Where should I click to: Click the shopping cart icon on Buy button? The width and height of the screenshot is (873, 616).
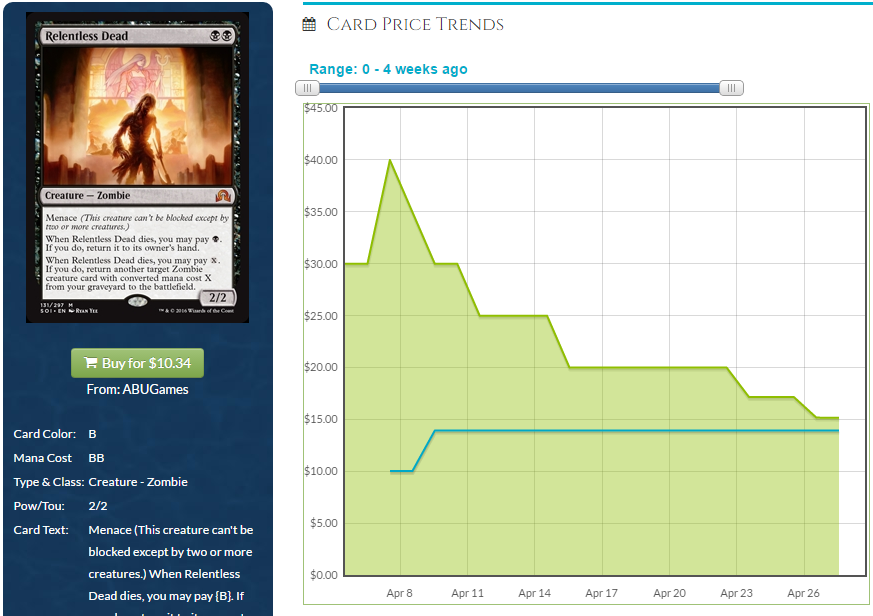[x=90, y=363]
